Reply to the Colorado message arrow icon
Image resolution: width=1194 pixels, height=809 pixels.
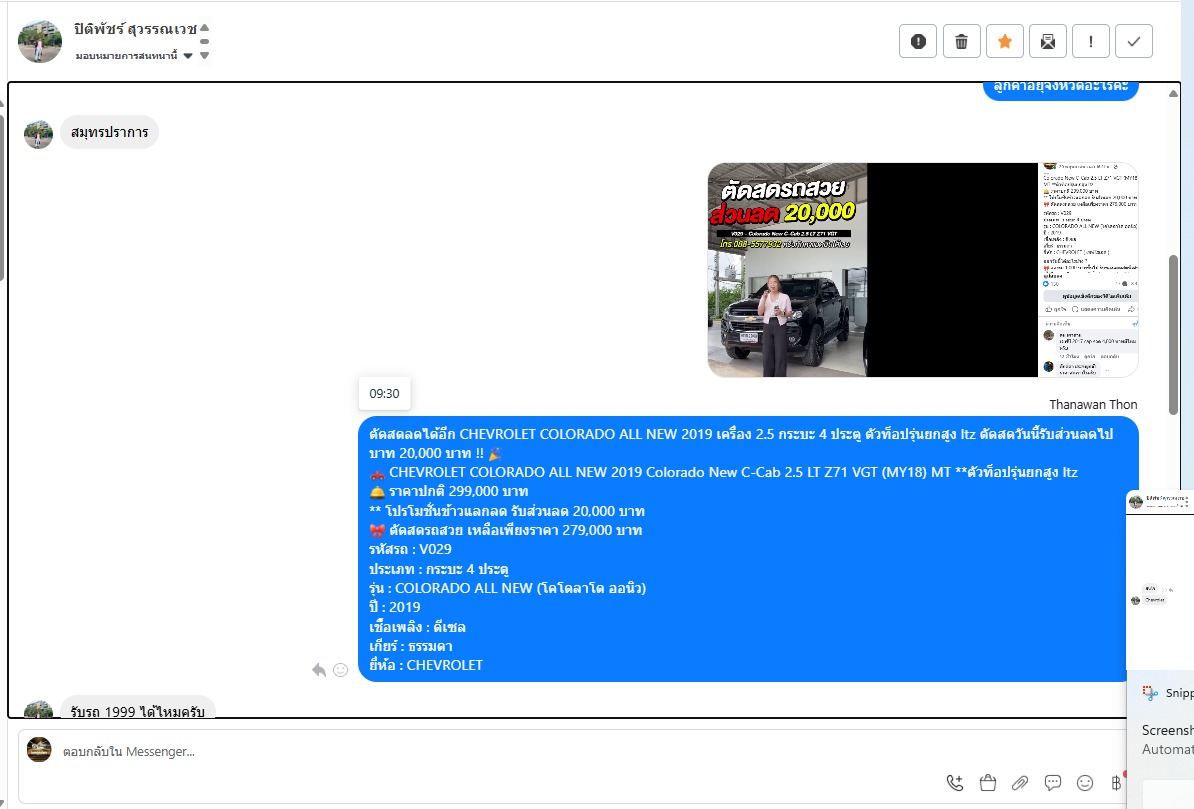(x=319, y=670)
